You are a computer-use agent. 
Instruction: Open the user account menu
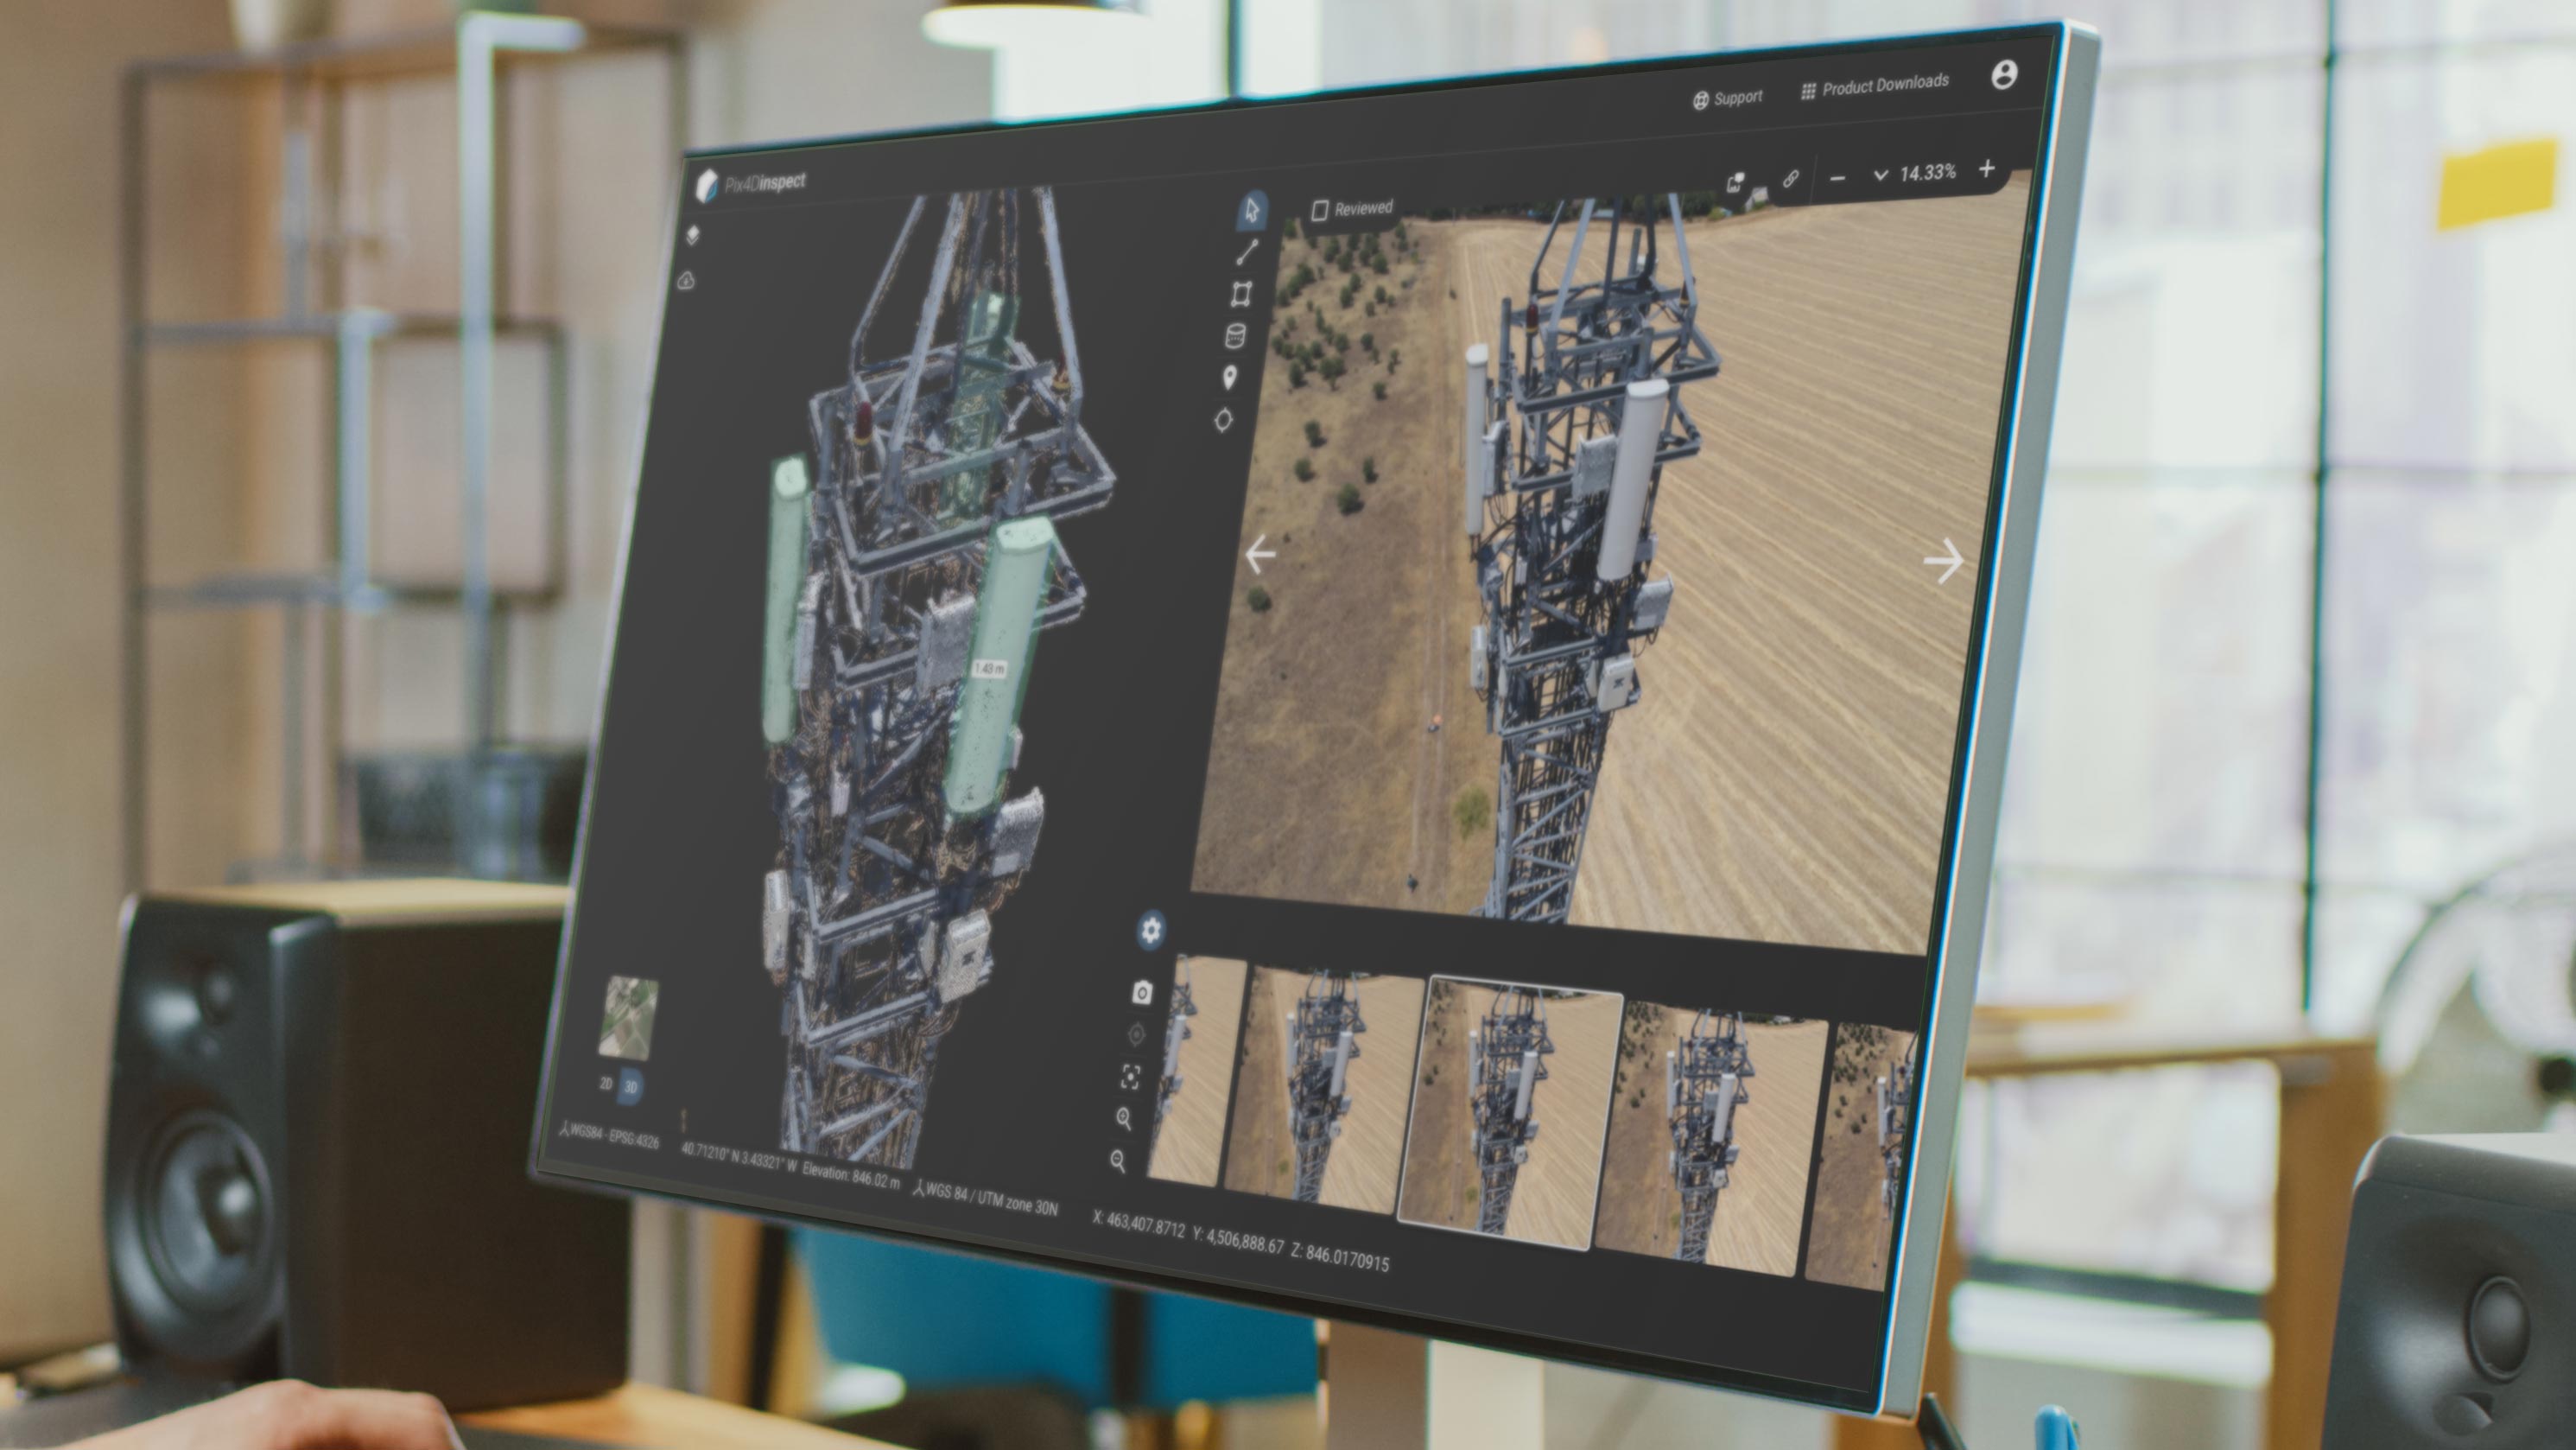[2004, 74]
